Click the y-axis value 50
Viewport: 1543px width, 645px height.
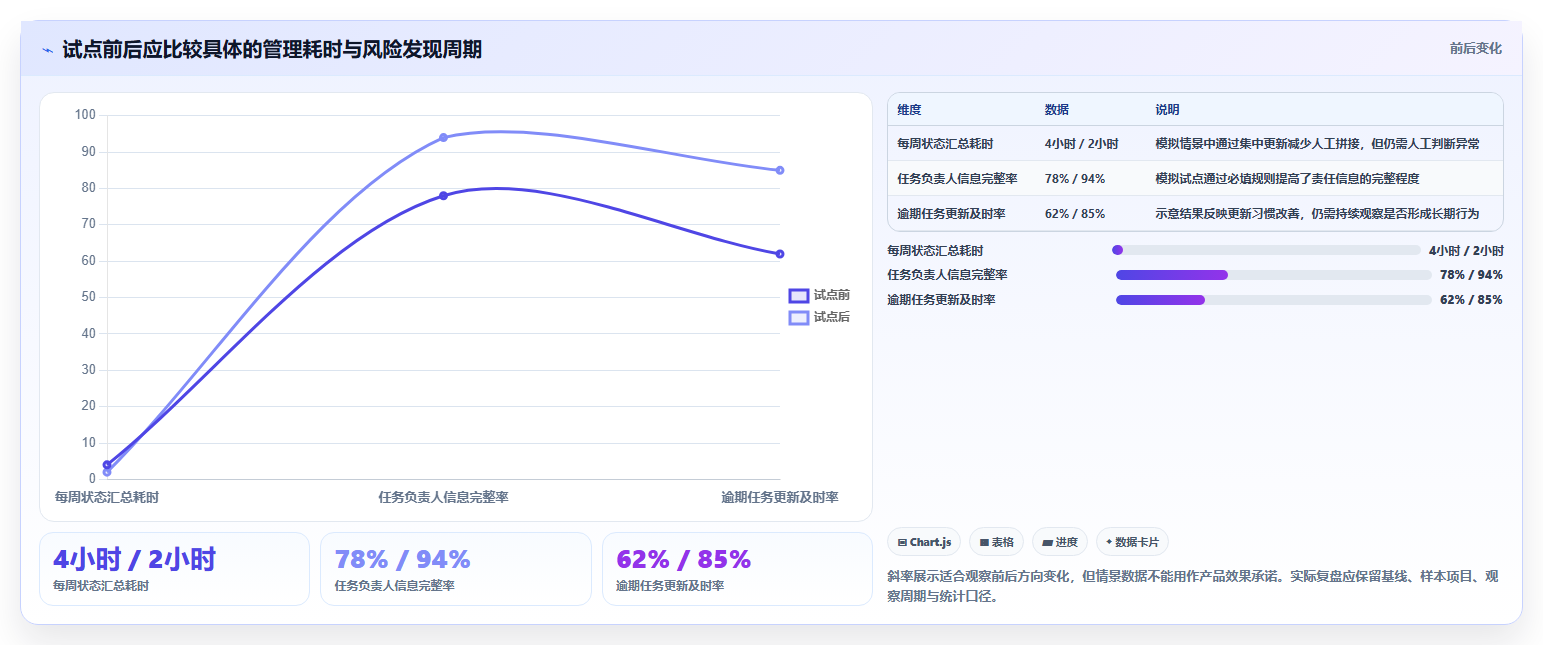point(88,297)
